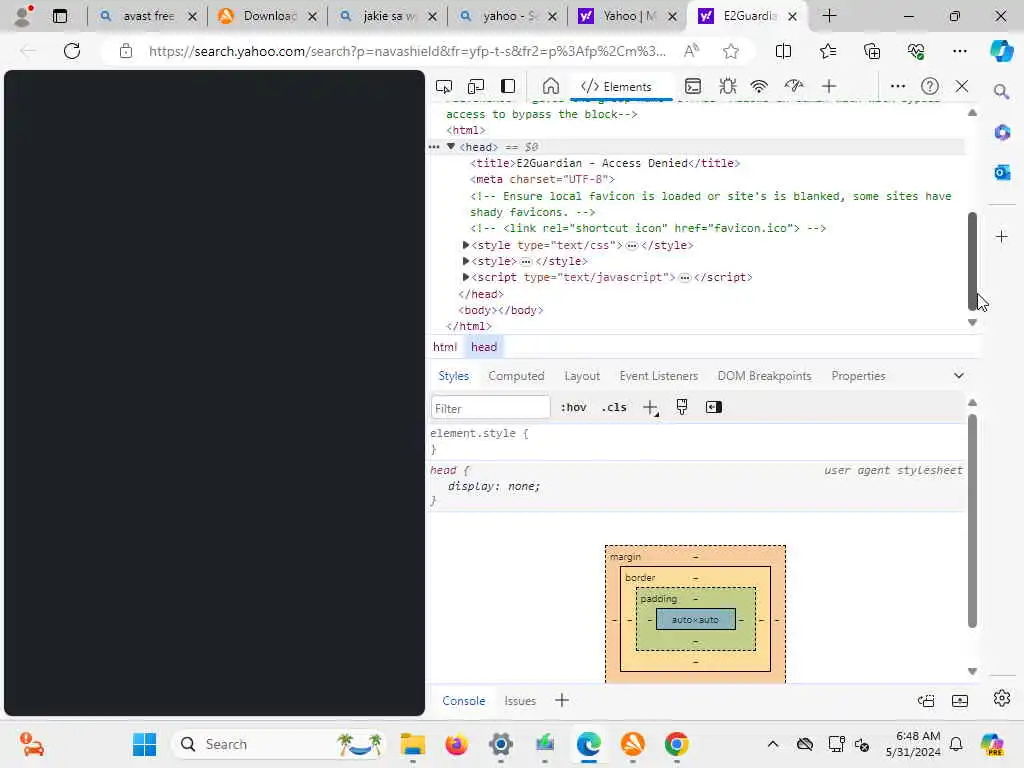Open DevTools help question mark
This screenshot has height=768, width=1024.
click(929, 86)
